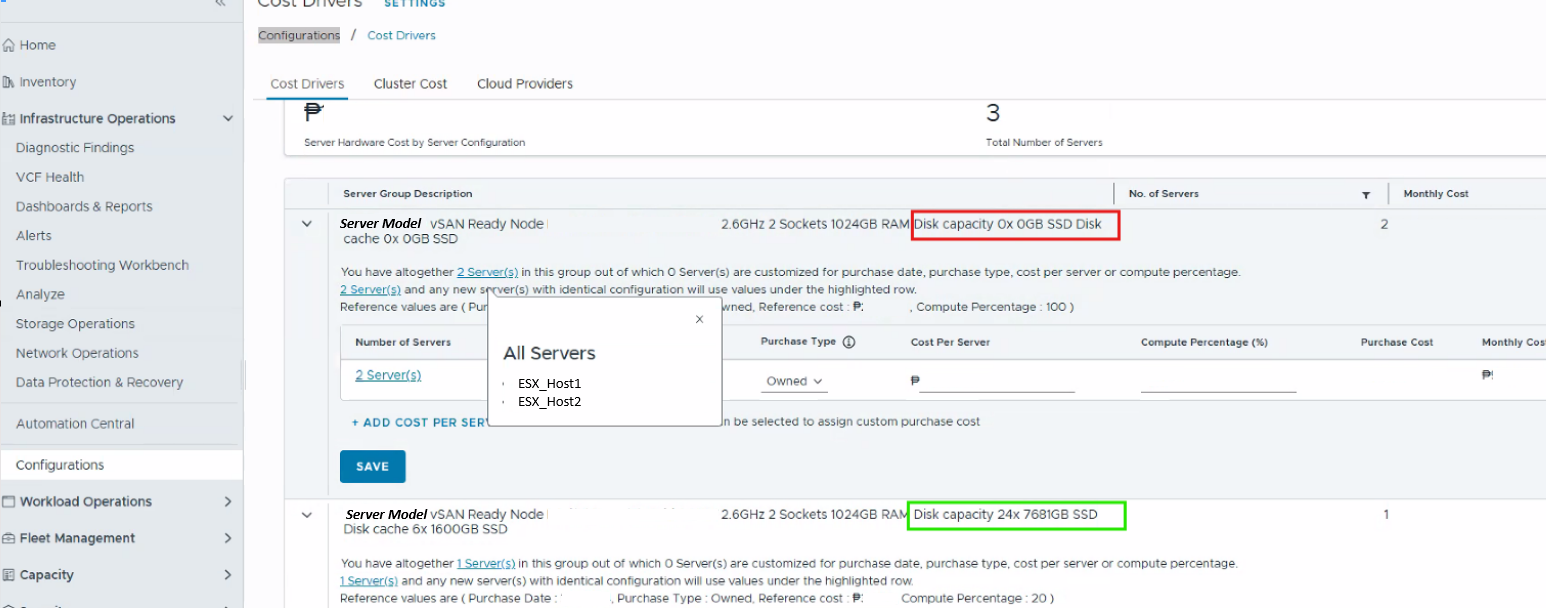Open the Inventory icon in sidebar

(9, 82)
